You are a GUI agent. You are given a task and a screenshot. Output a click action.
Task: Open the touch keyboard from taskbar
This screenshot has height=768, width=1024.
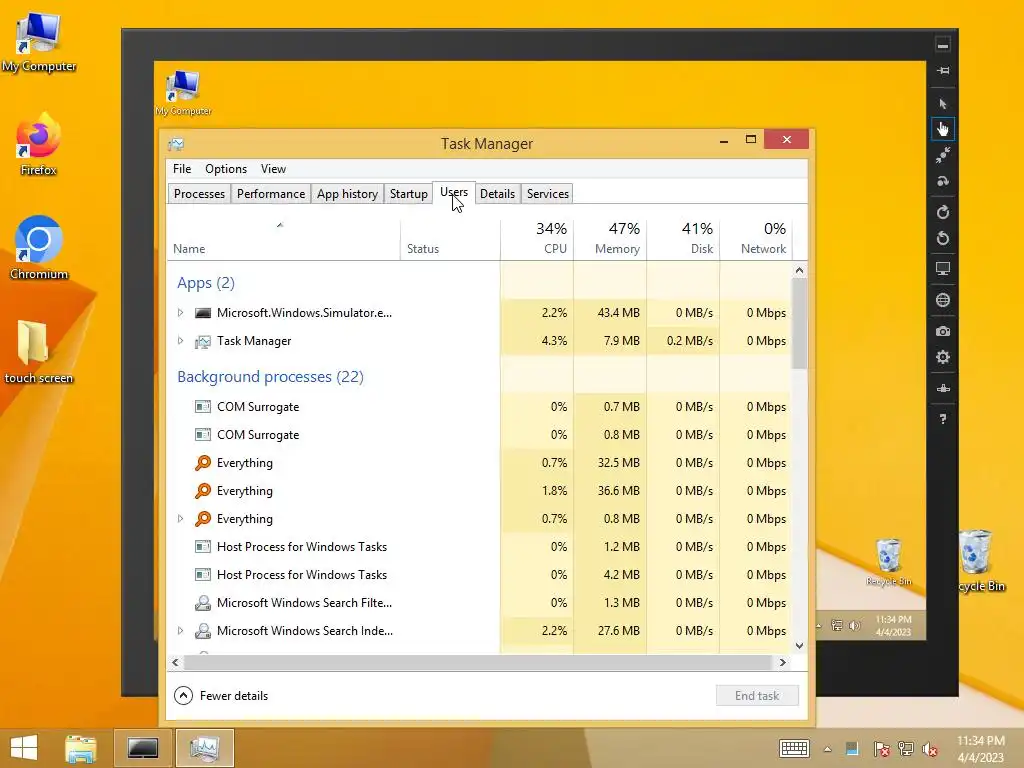click(x=794, y=748)
